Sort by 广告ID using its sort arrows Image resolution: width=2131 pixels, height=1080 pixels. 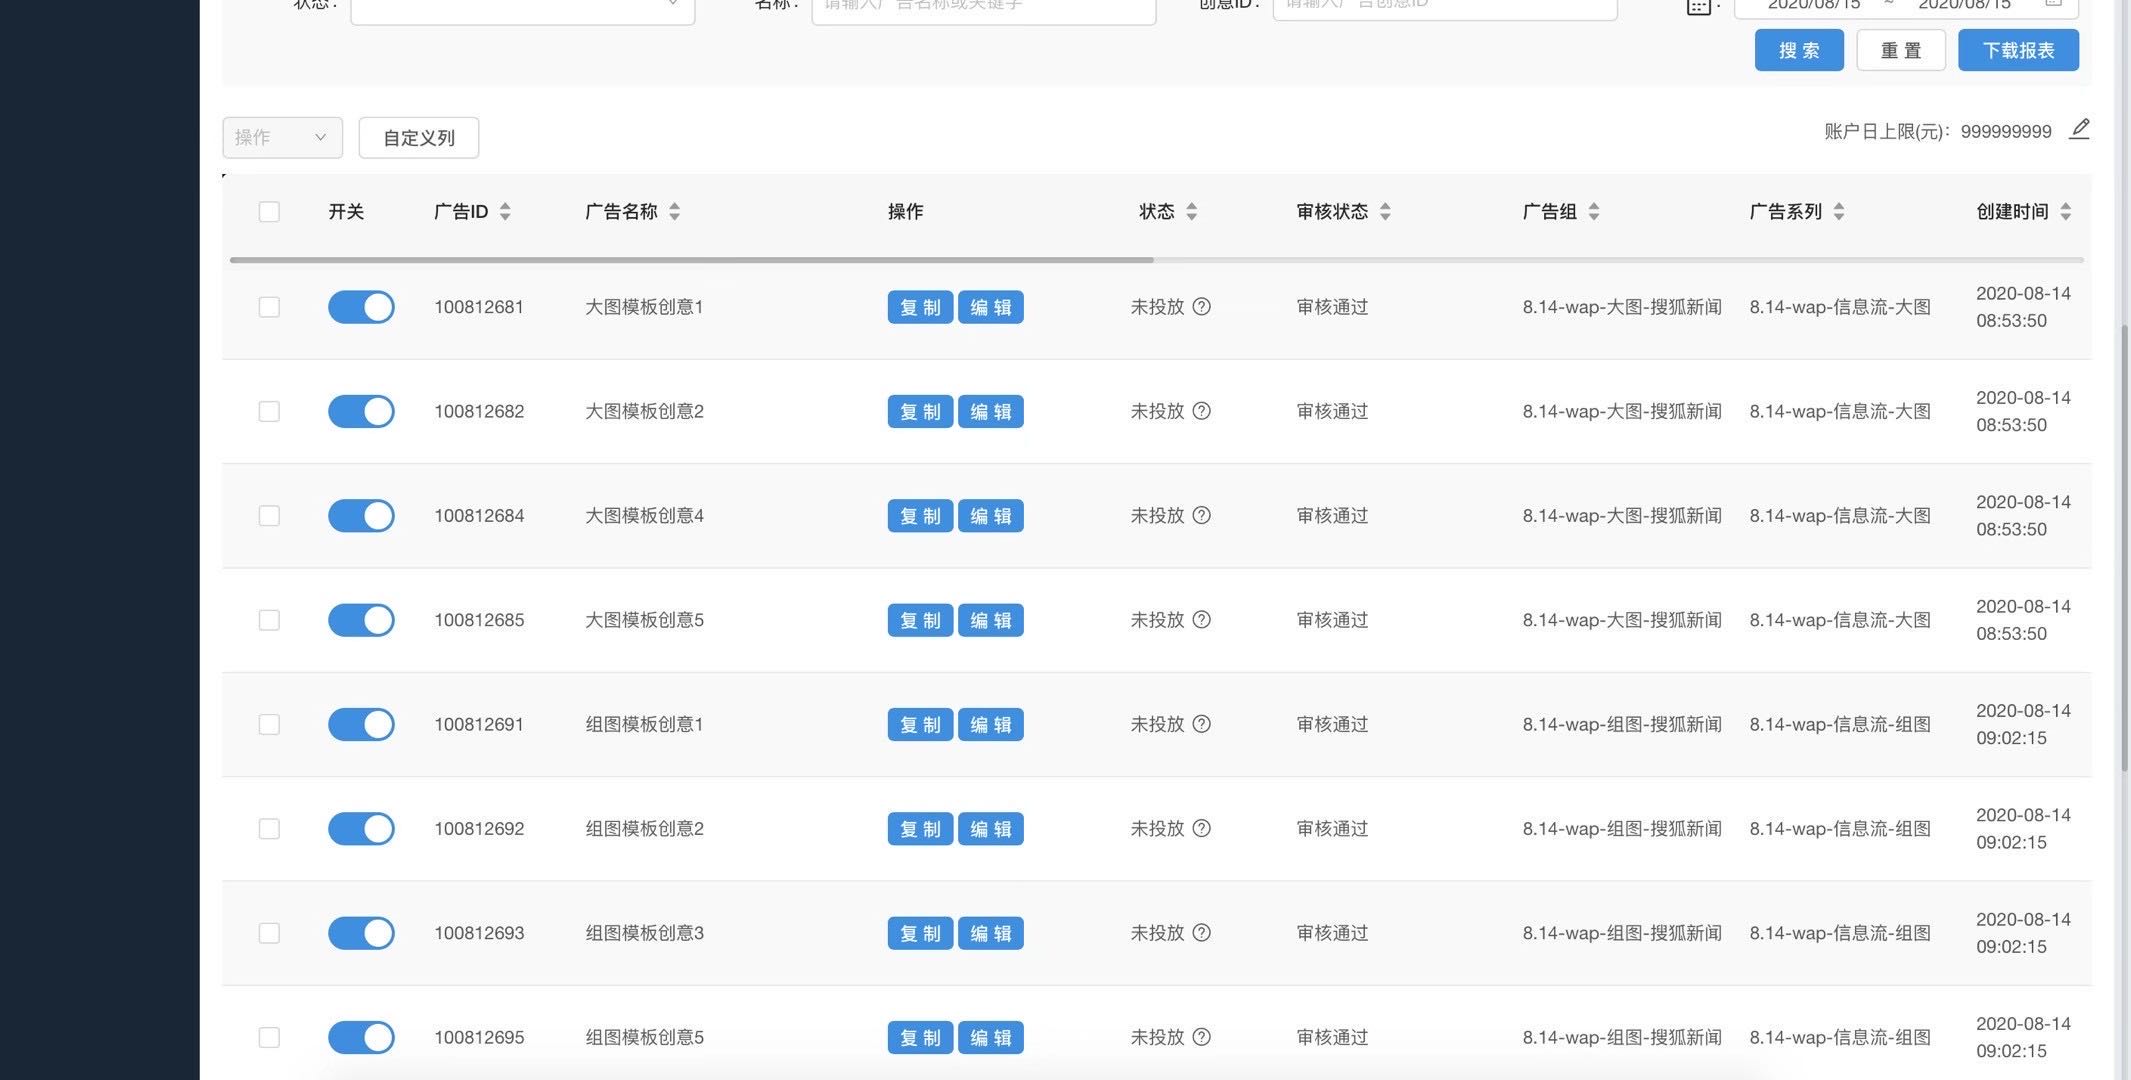505,211
